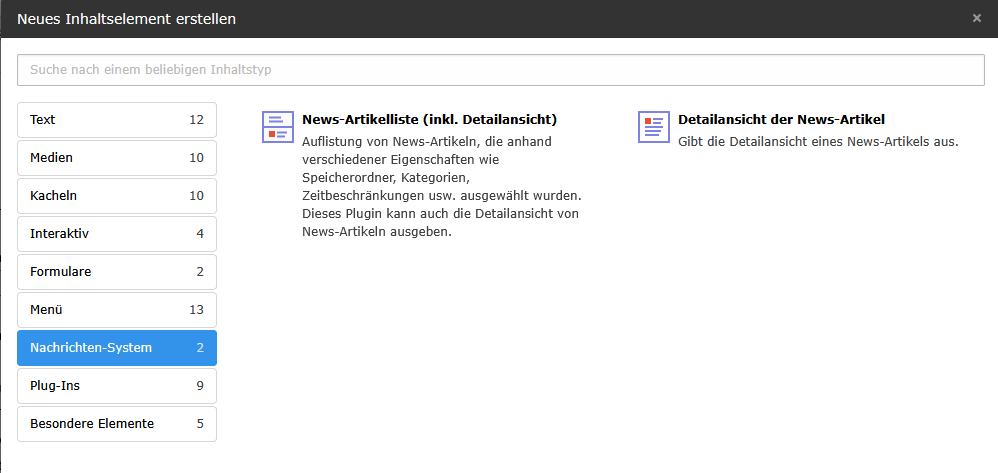Click the News-Artikelliste description text
The width and height of the screenshot is (998, 473).
[x=440, y=187]
